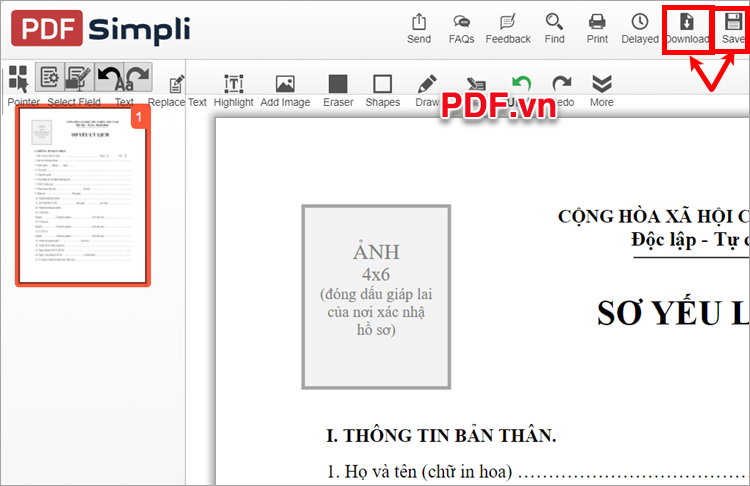
Task: Select the Pointer tool
Action: 19,79
